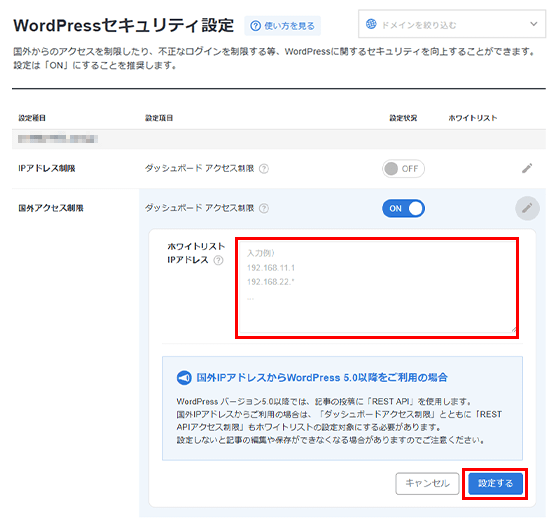The image size is (560, 520).
Task: Click help icon next to ホワイトリスト IPアドレス
Action: (219, 260)
